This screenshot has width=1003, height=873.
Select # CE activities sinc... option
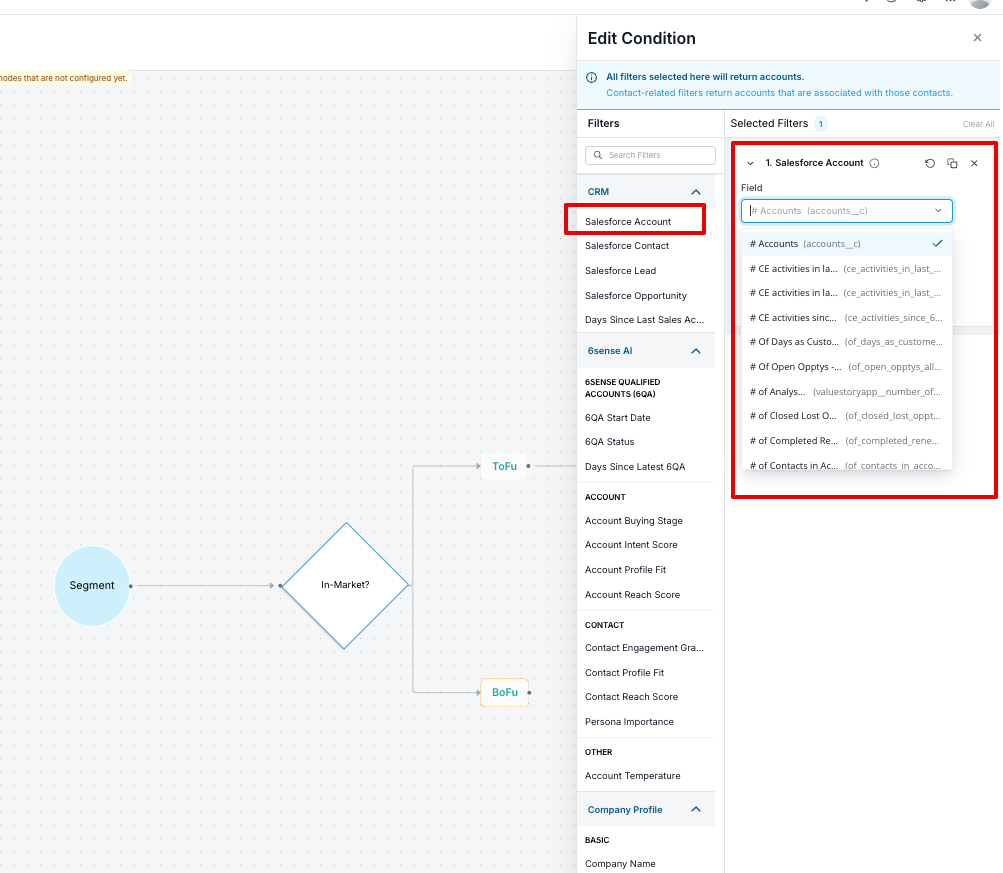coord(846,318)
